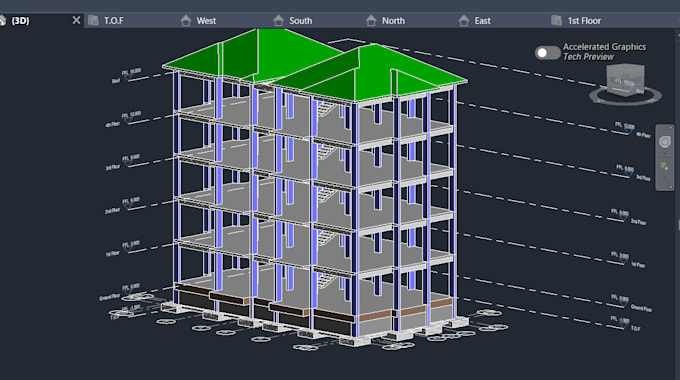Select the right-side 4th Floor level label
The width and height of the screenshot is (680, 380).
tap(643, 135)
